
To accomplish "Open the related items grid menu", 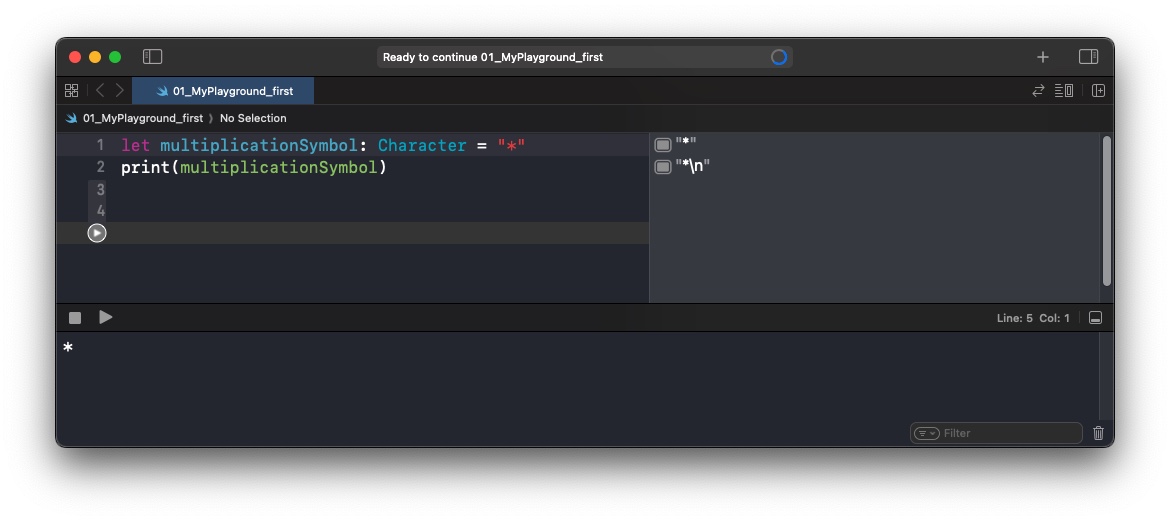I will [x=72, y=90].
